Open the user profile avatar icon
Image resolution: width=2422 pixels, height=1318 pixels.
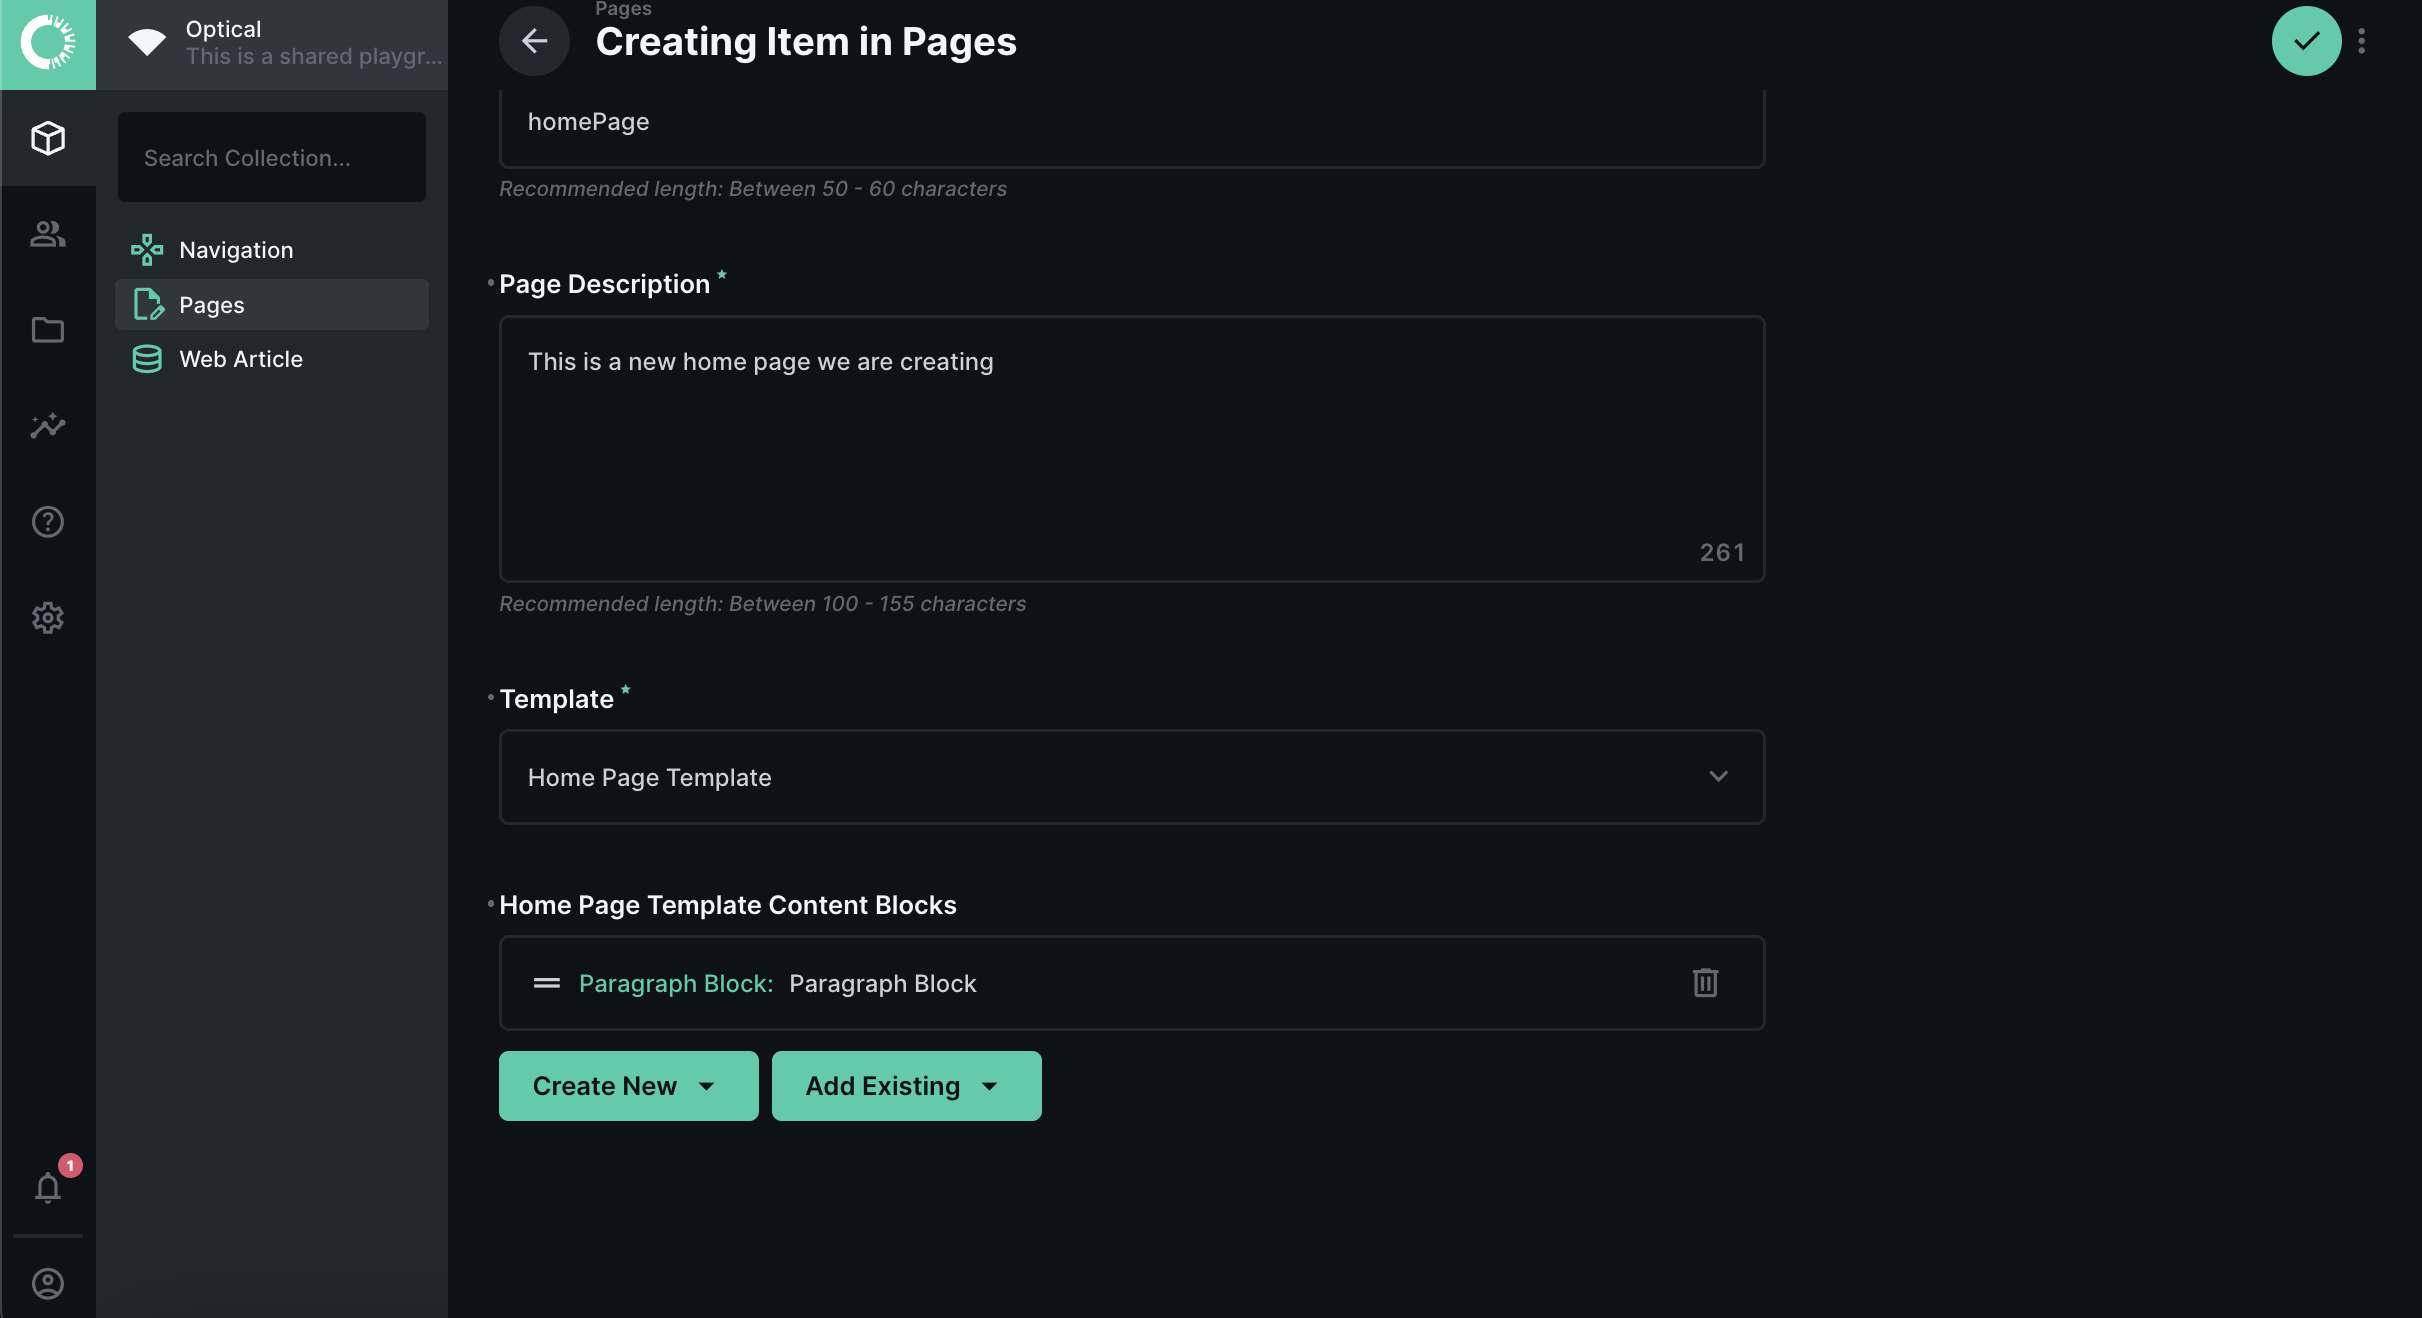pyautogui.click(x=48, y=1283)
